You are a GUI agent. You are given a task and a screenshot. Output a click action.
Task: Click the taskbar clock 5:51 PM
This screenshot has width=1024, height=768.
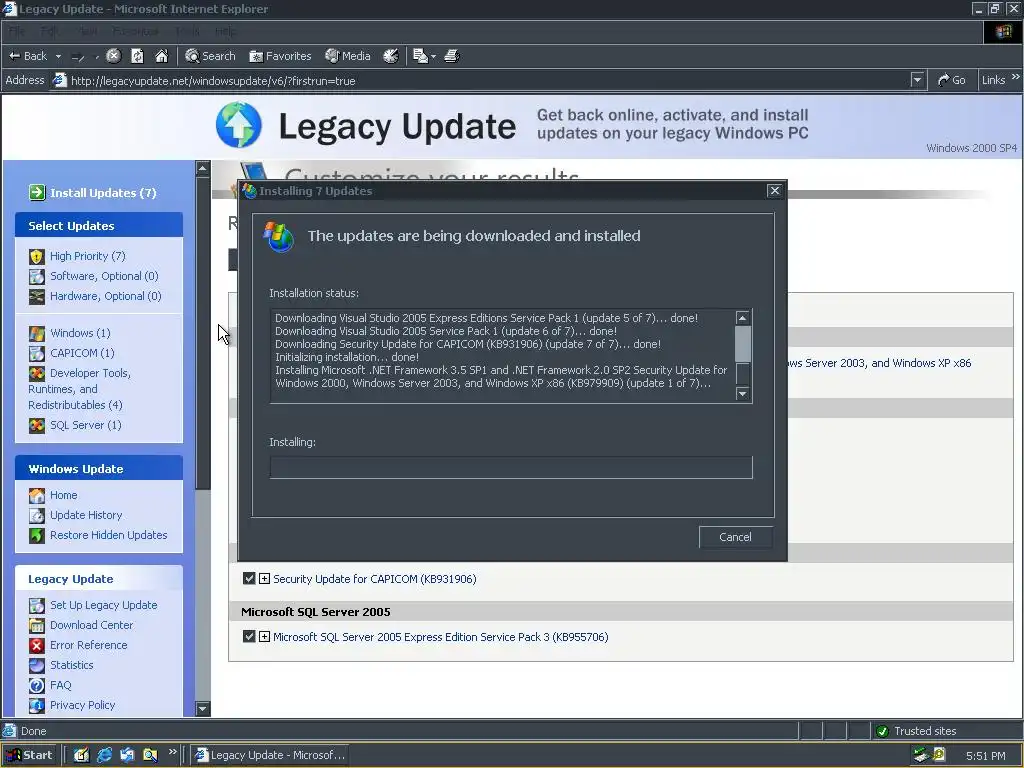[985, 756]
